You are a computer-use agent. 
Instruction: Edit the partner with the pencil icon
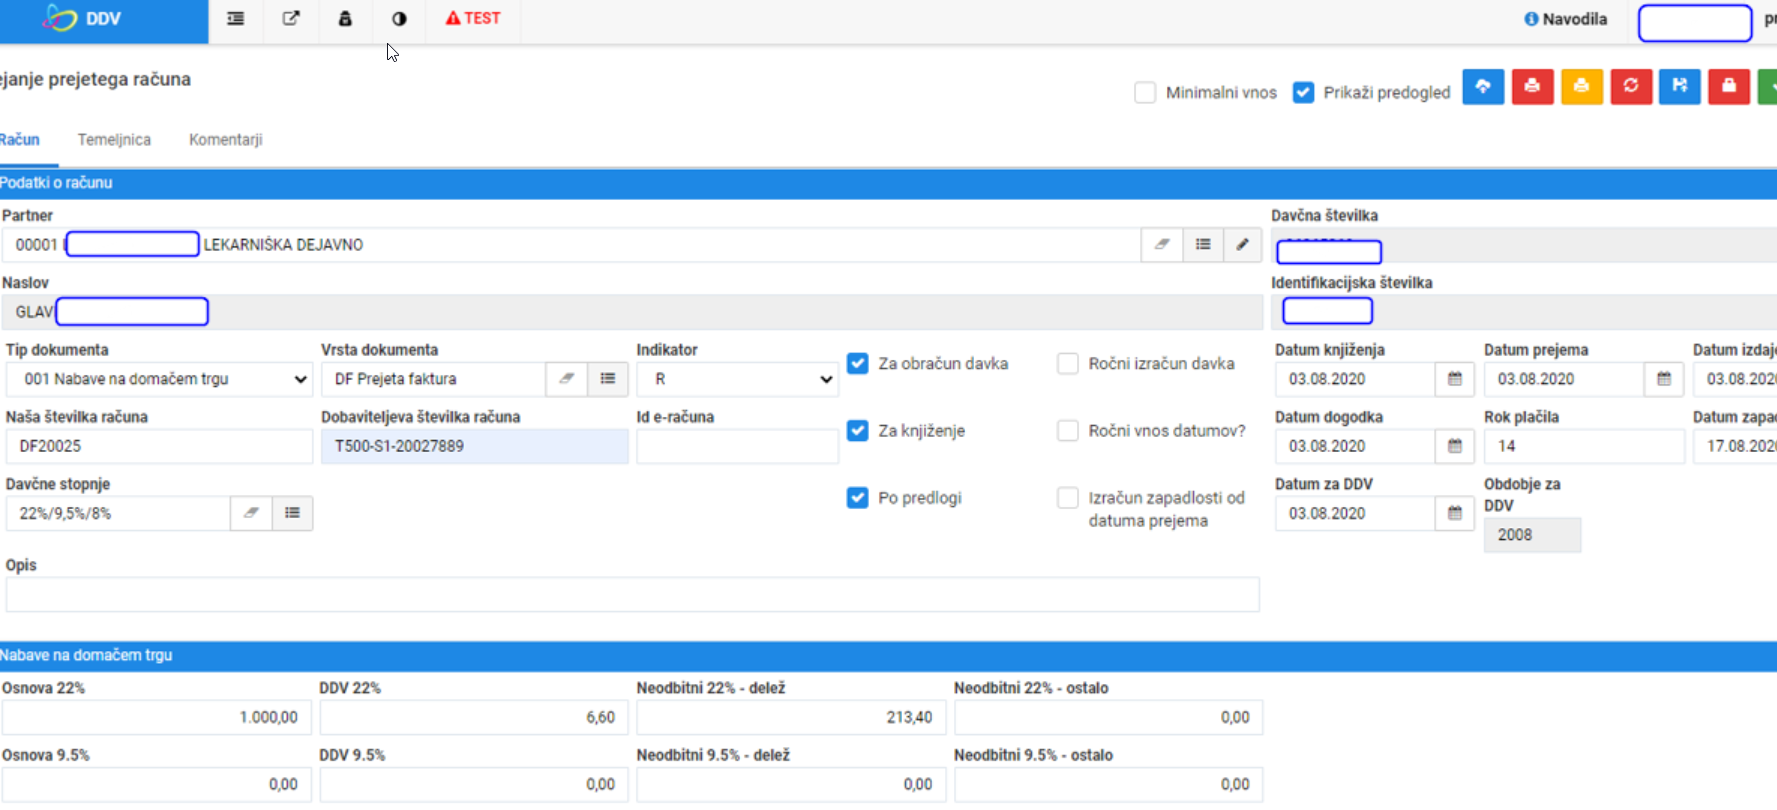pyautogui.click(x=1243, y=244)
